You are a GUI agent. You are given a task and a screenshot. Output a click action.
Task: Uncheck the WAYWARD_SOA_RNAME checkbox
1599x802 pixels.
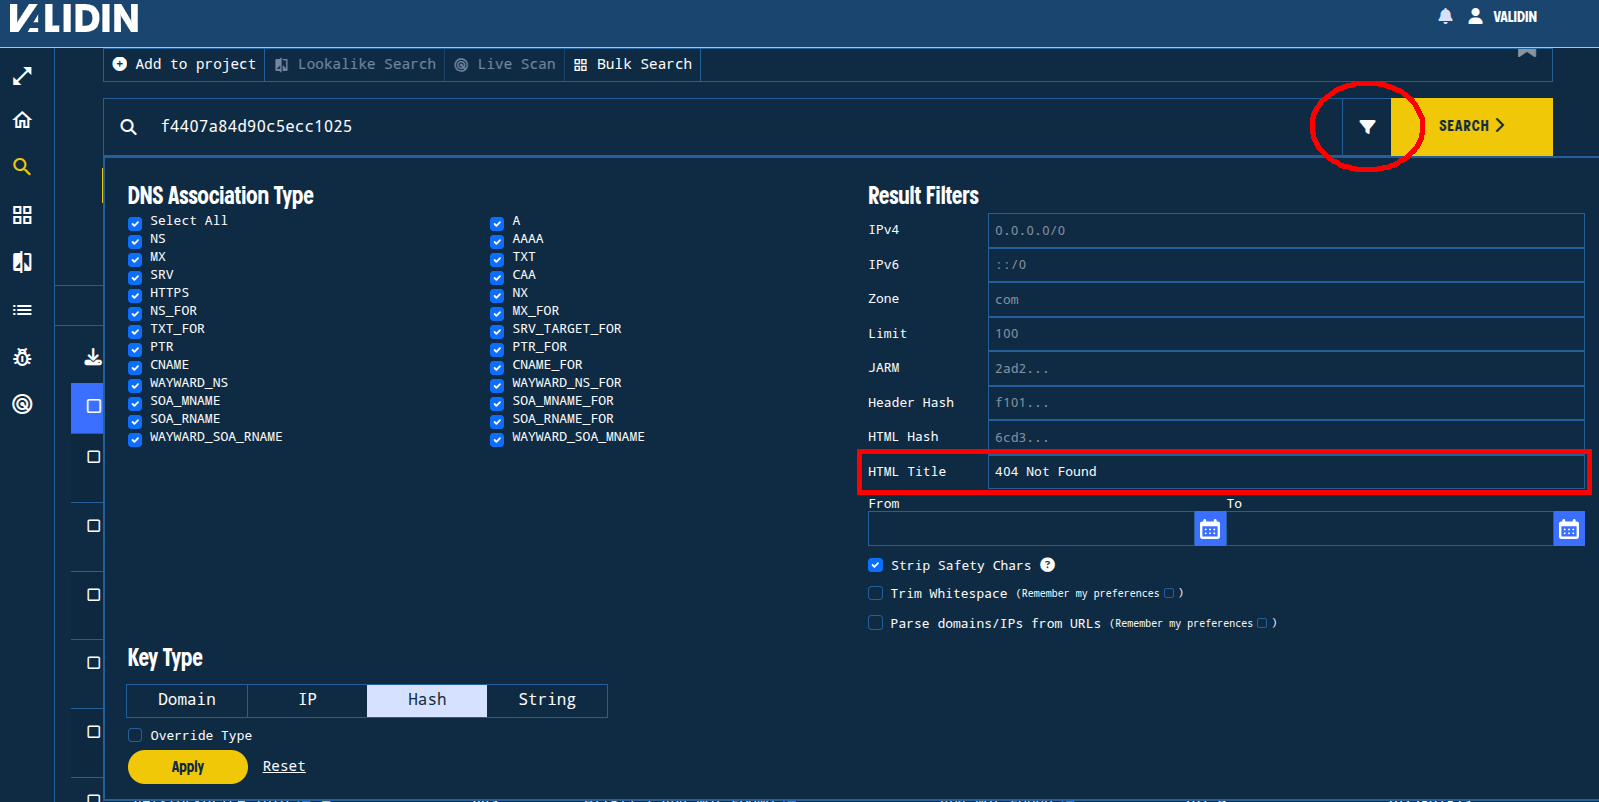tap(135, 439)
